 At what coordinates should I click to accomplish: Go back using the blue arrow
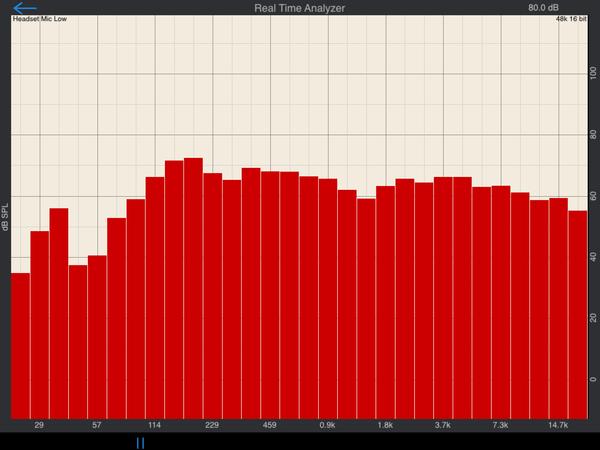24,8
